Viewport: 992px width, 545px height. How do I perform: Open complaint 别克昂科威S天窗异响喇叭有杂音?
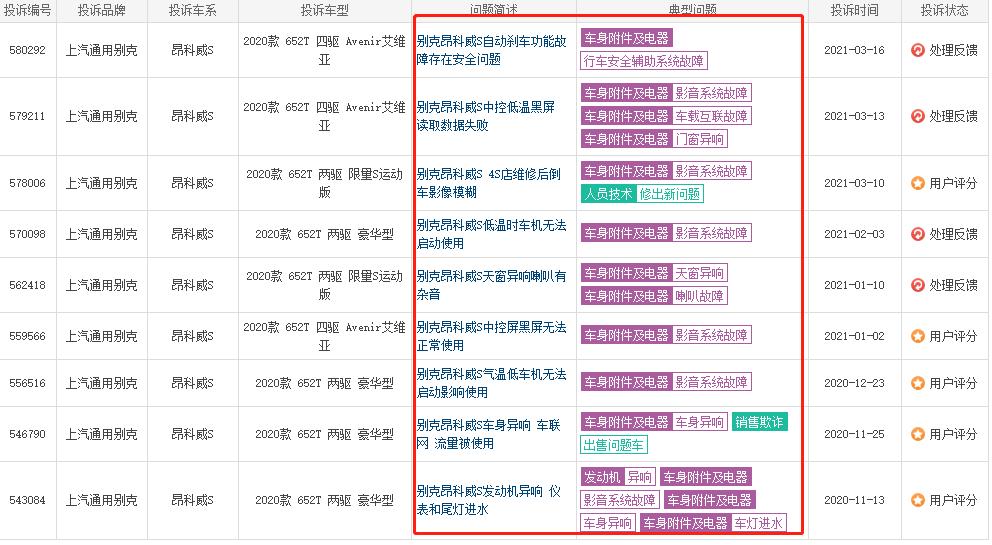coord(492,285)
